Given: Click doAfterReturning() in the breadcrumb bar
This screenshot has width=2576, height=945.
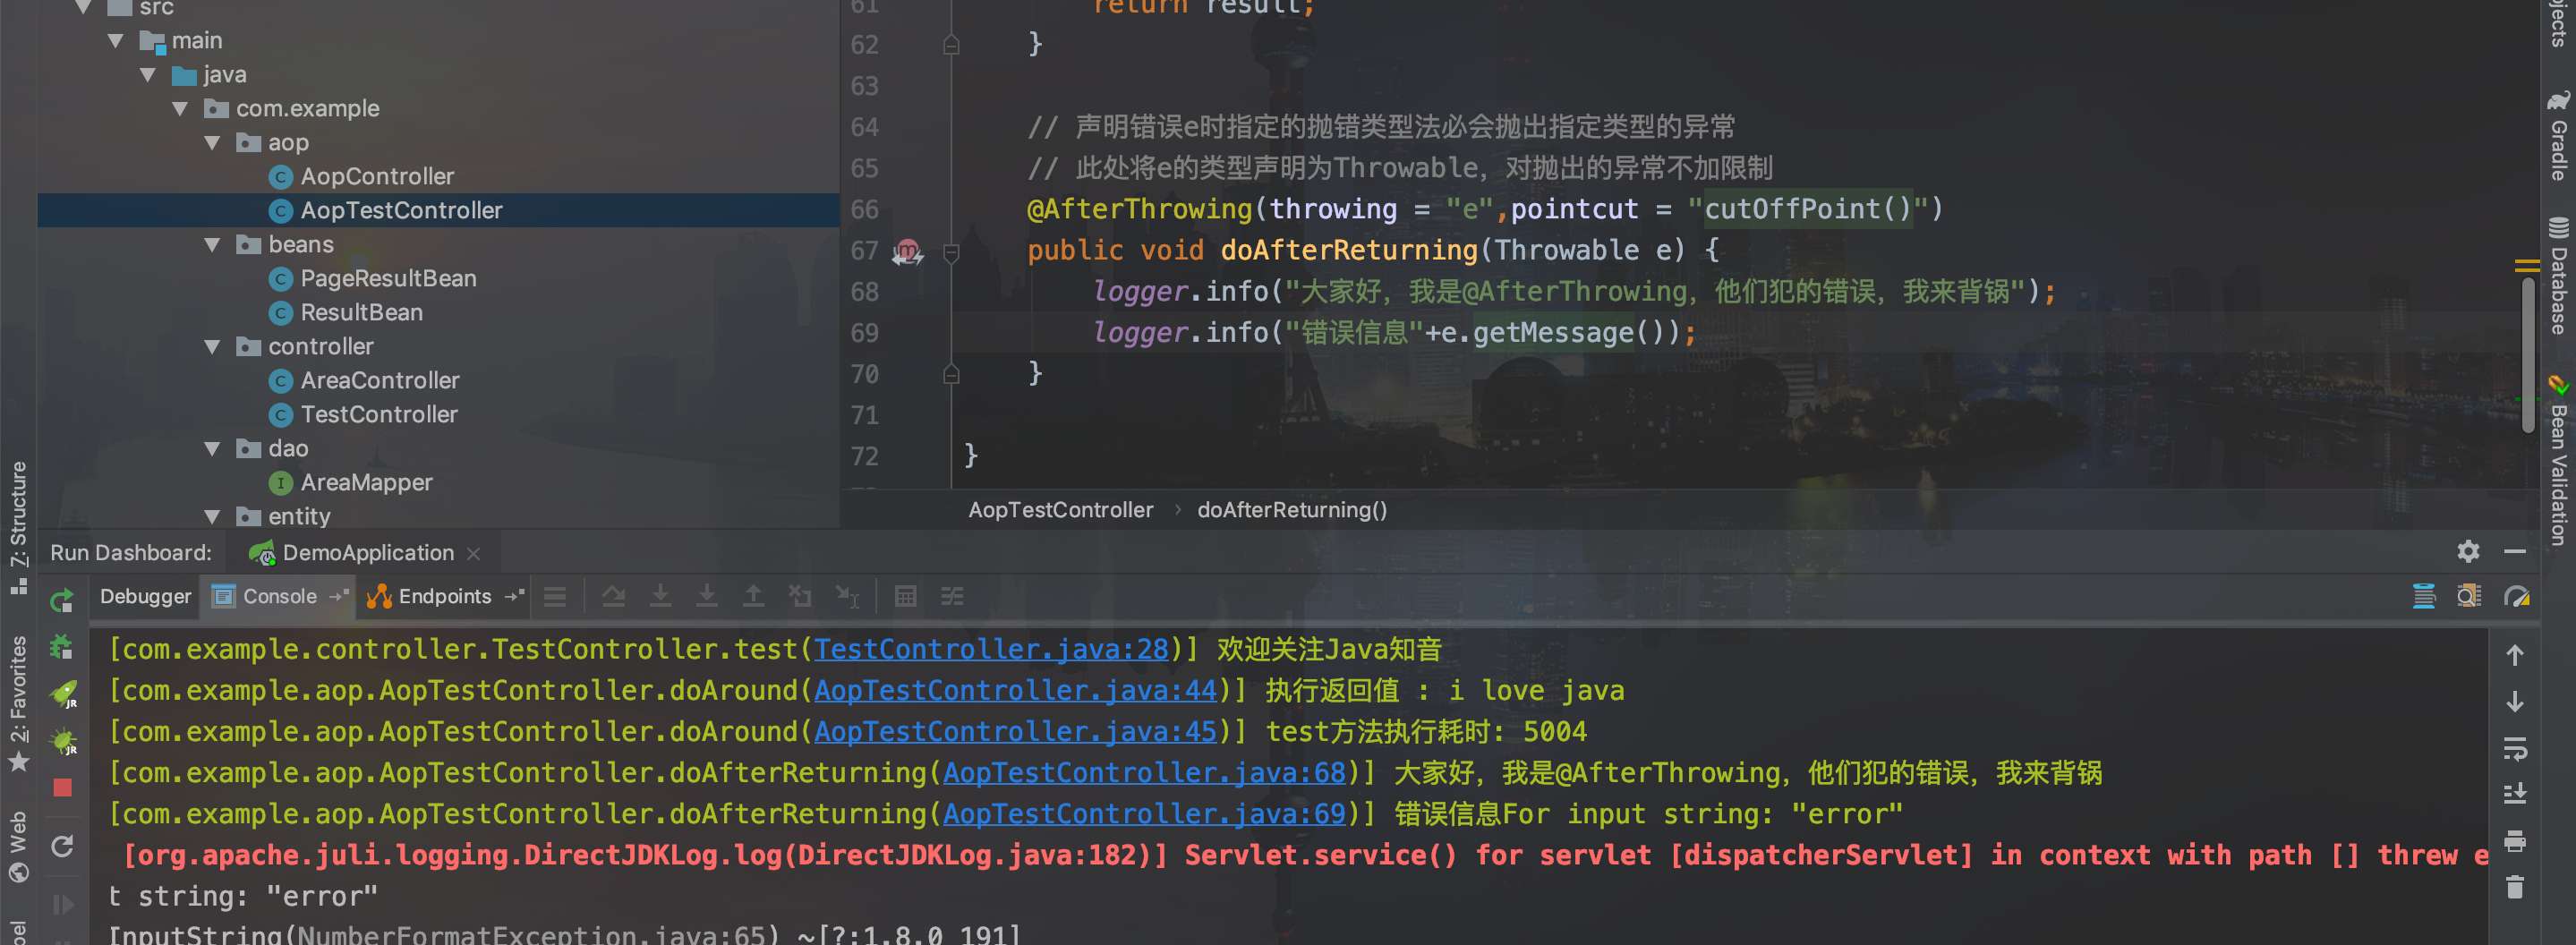Looking at the screenshot, I should (1292, 510).
